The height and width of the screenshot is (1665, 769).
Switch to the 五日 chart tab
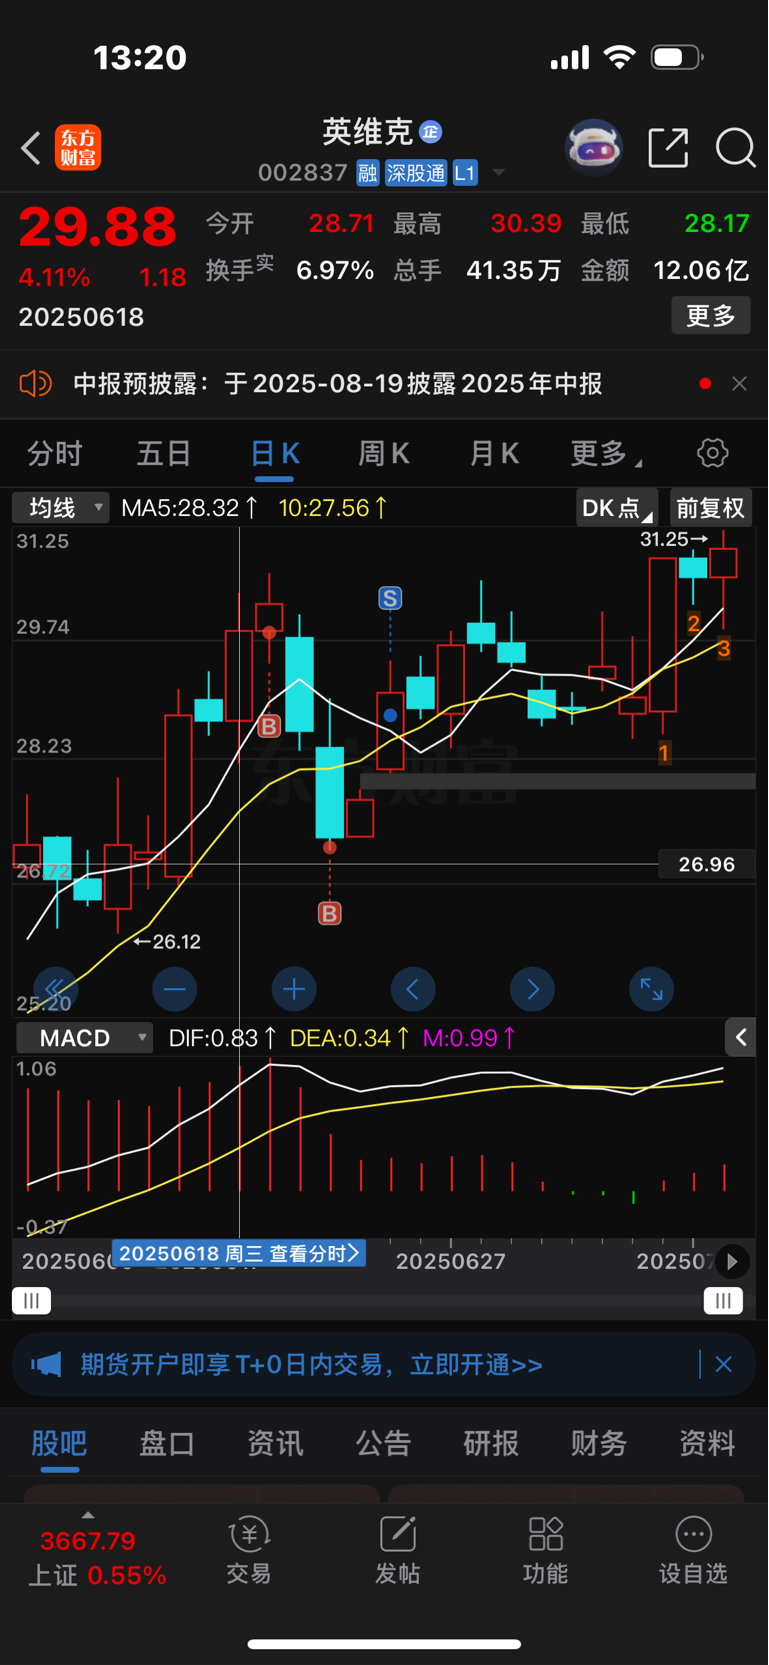164,454
